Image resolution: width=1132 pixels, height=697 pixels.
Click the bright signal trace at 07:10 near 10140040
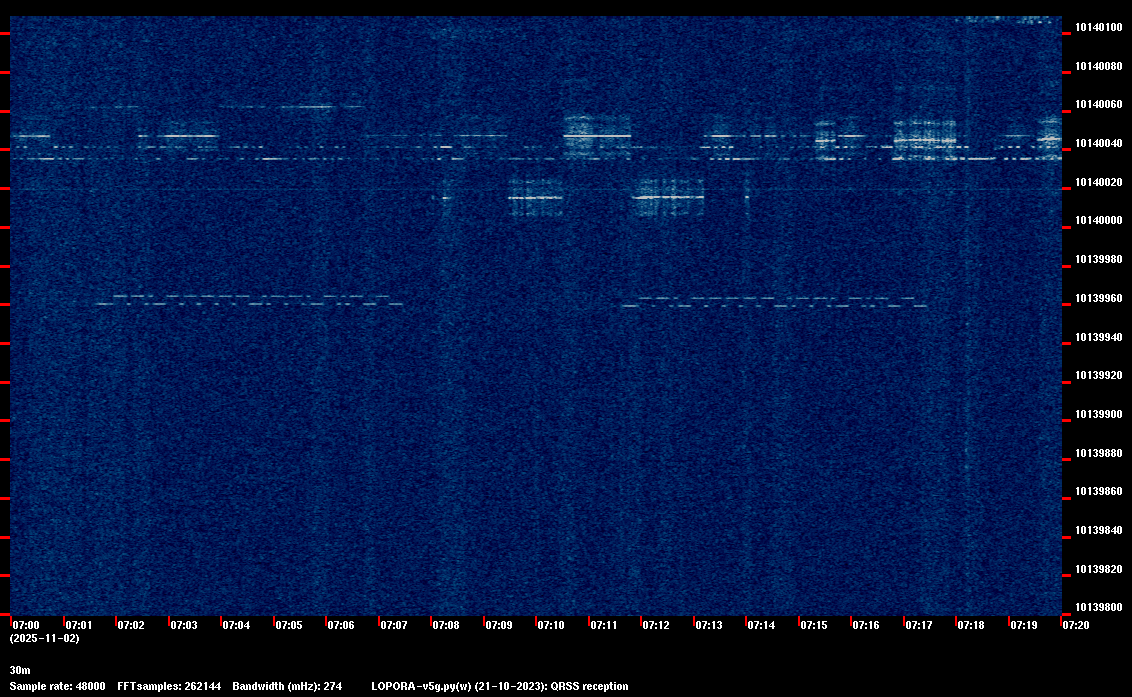coord(597,136)
